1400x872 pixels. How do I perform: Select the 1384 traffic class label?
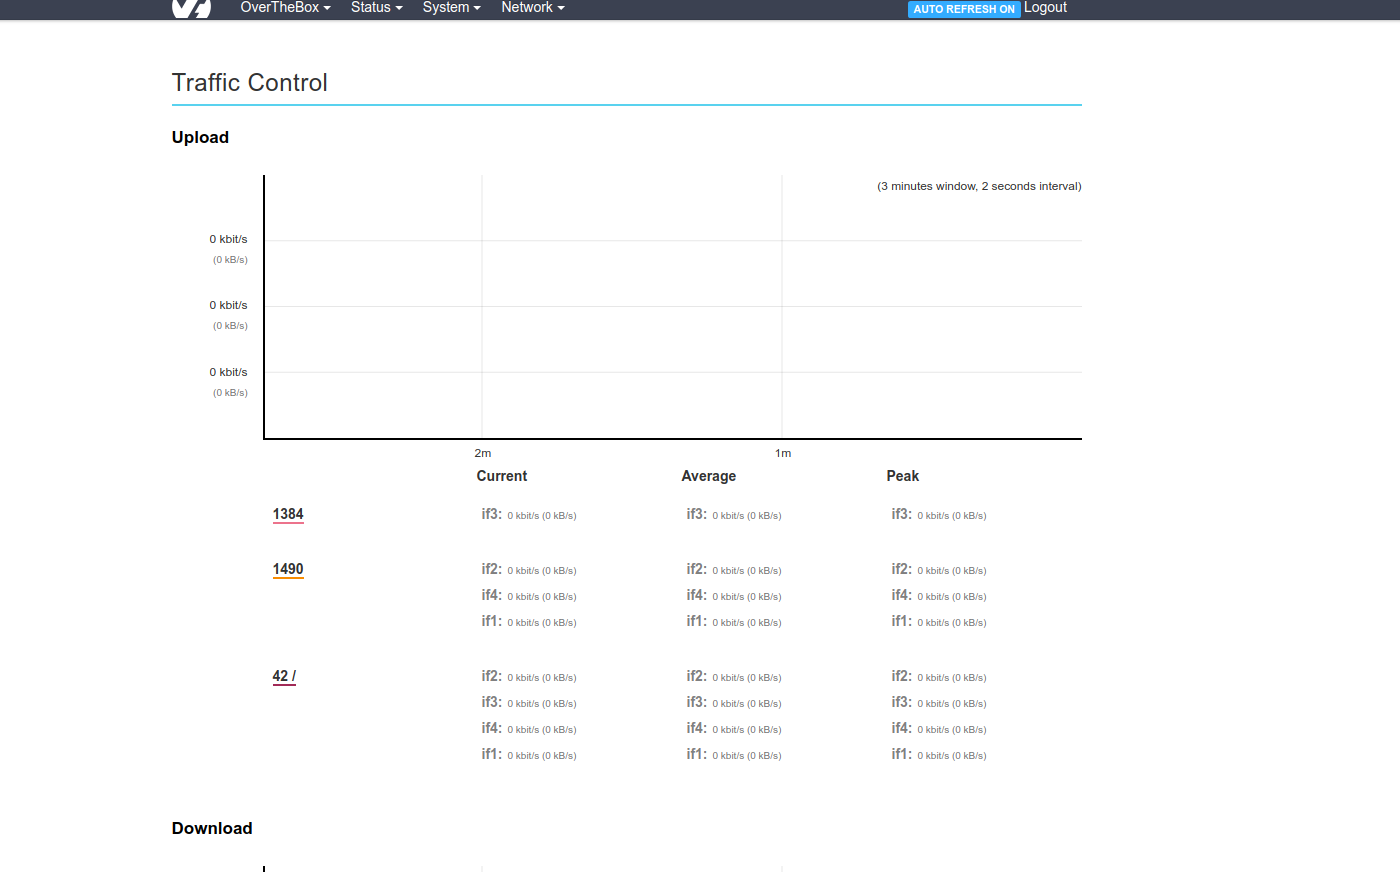point(288,514)
